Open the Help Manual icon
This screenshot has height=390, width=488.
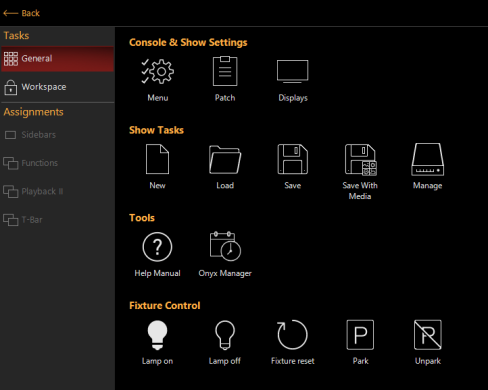[x=157, y=247]
